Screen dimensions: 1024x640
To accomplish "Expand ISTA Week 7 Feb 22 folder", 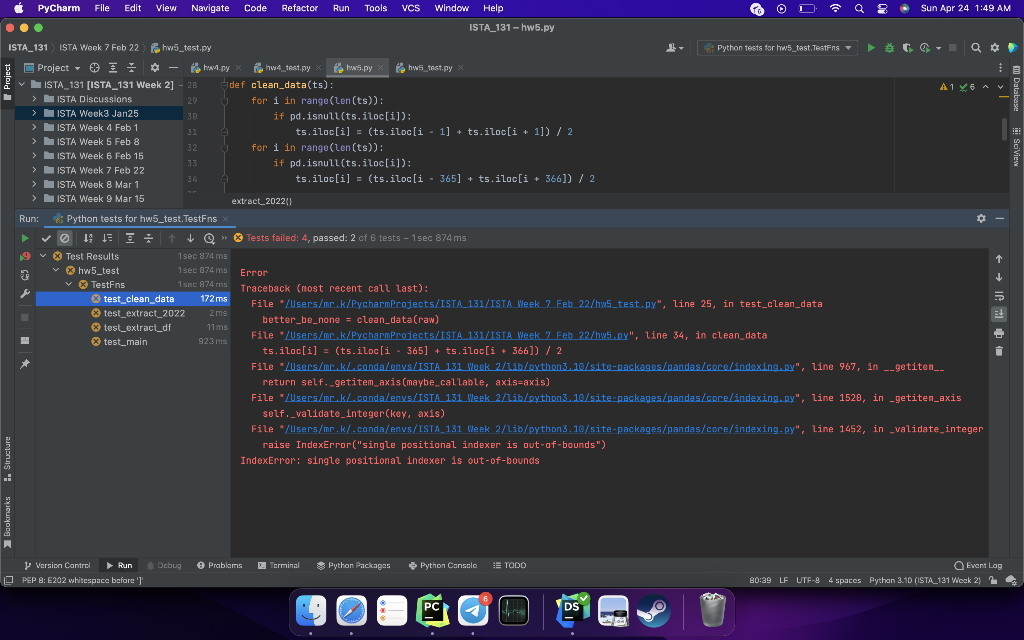I will [x=35, y=170].
